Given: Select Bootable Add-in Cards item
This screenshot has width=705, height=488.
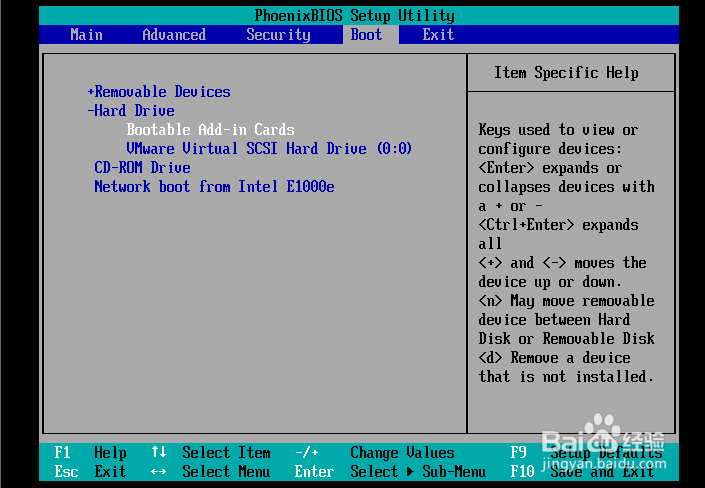Looking at the screenshot, I should click(x=210, y=130).
